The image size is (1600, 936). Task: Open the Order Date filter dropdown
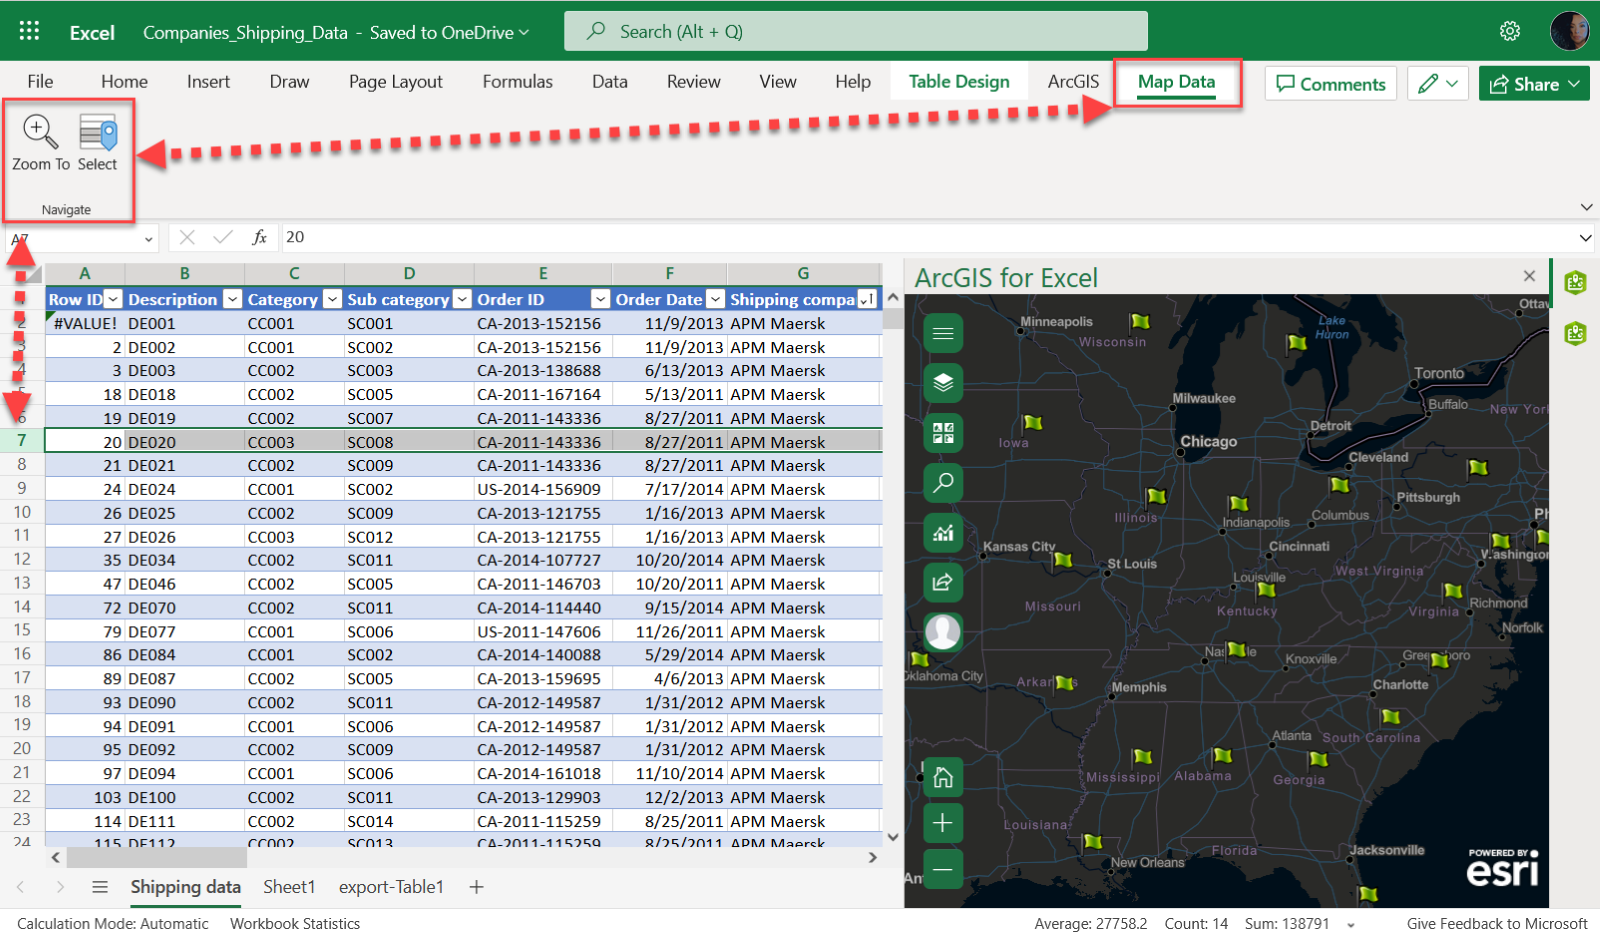pyautogui.click(x=715, y=299)
